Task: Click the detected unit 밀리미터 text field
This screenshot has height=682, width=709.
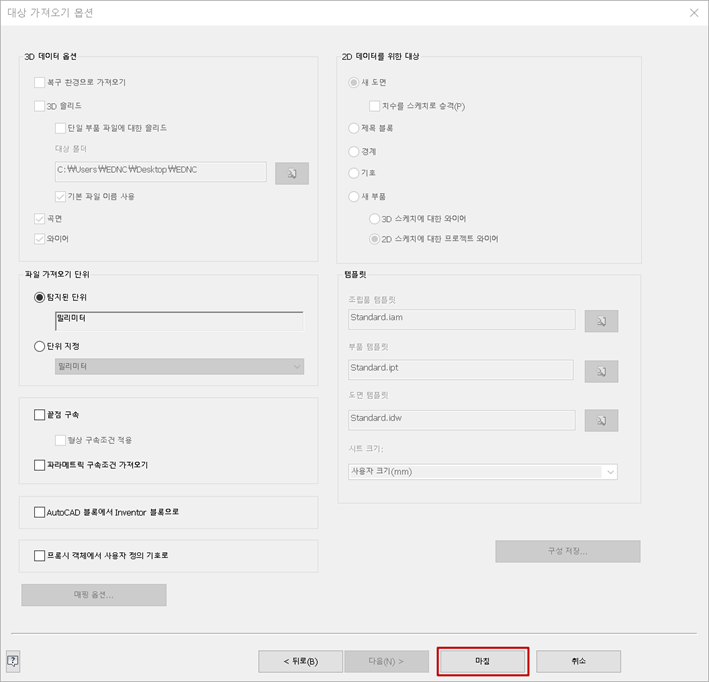Action: [x=180, y=321]
